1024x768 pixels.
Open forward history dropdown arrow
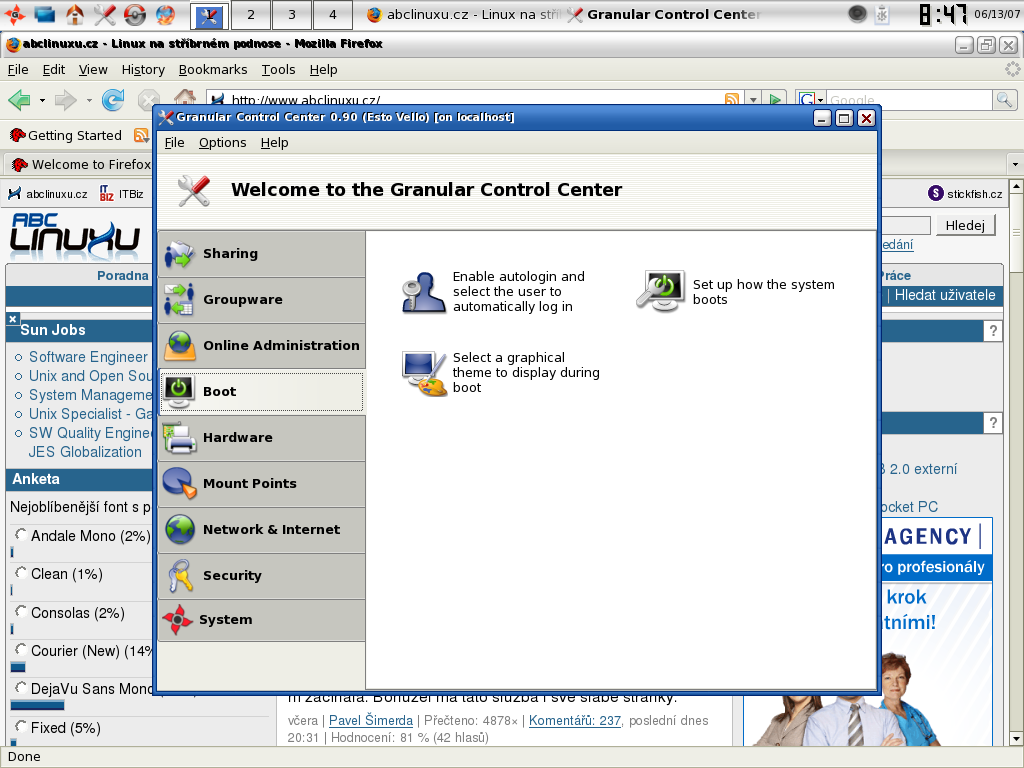(89, 101)
